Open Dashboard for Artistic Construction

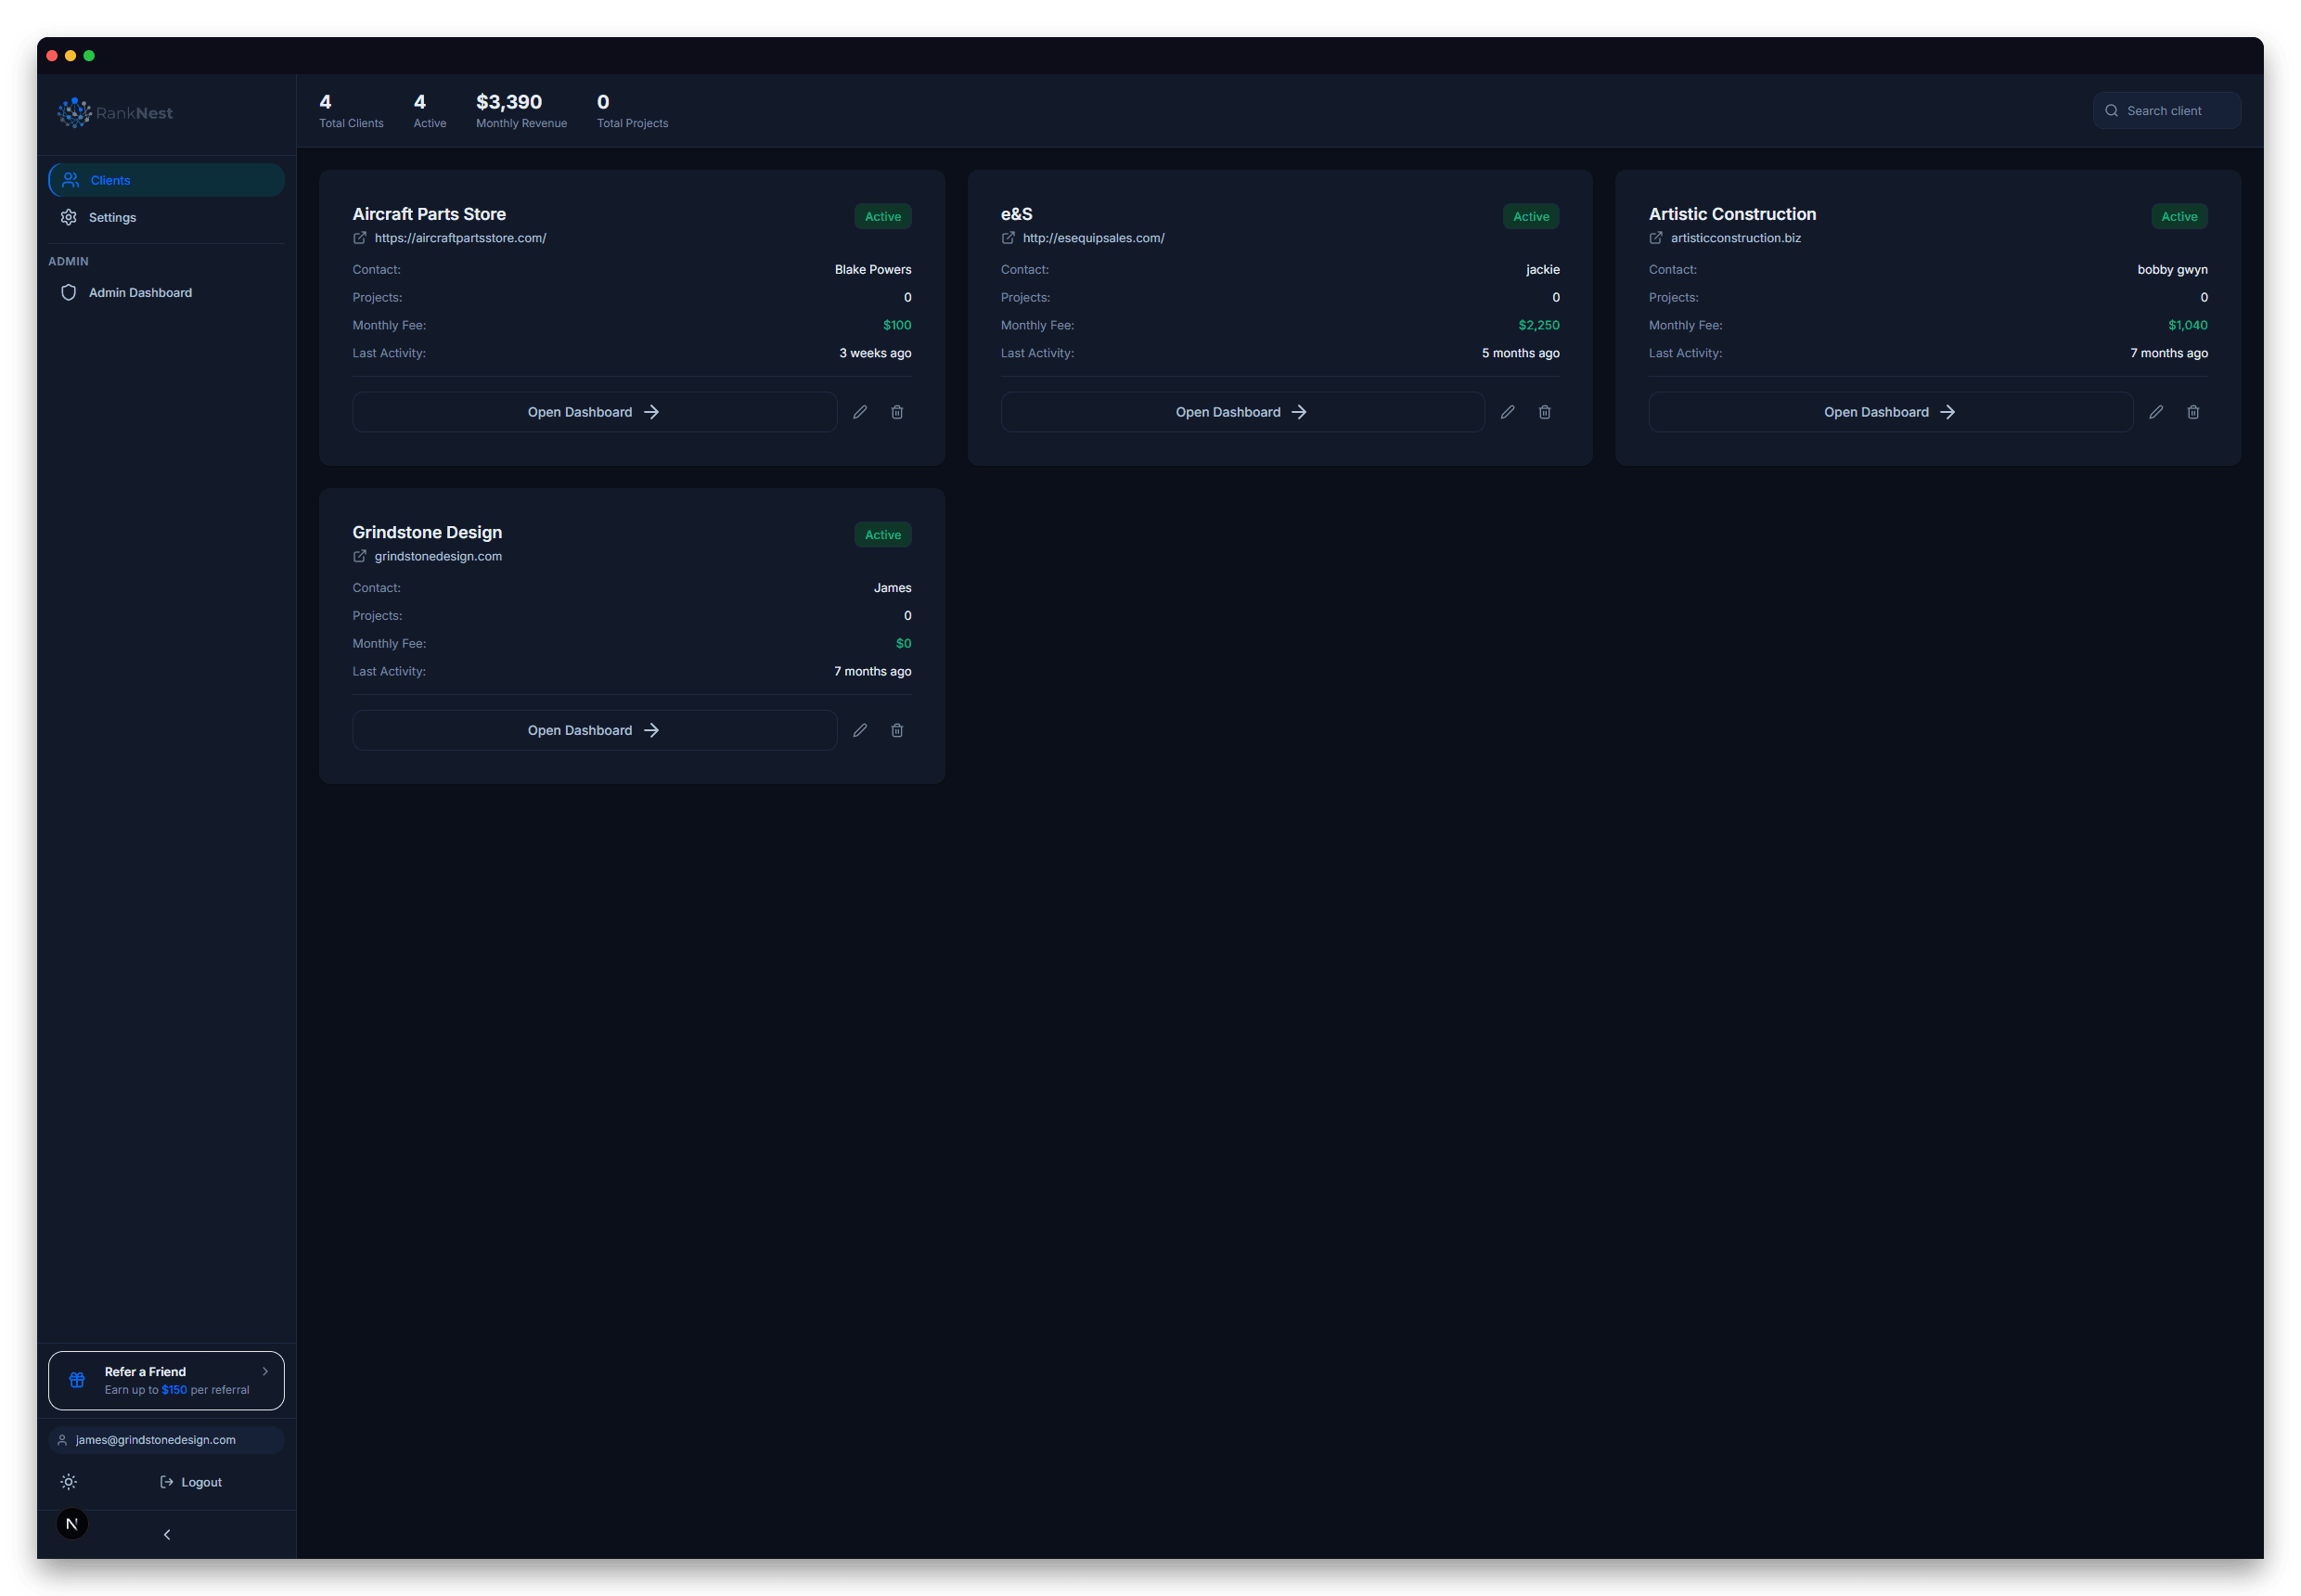click(1887, 411)
